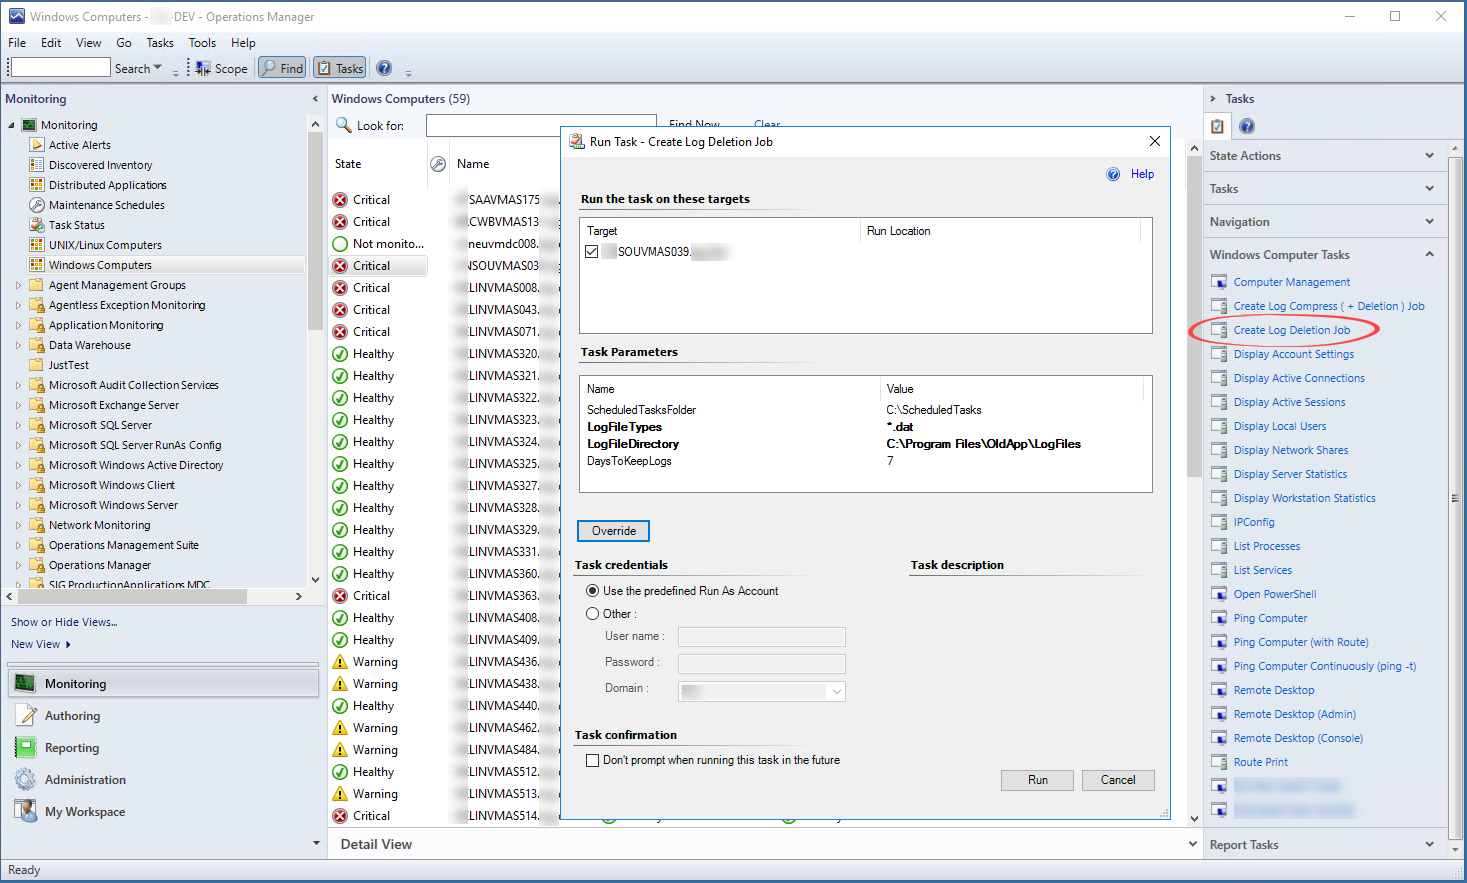Click the Help icon in the Run Task dialog
Screen dimensions: 1467x883
[1113, 174]
